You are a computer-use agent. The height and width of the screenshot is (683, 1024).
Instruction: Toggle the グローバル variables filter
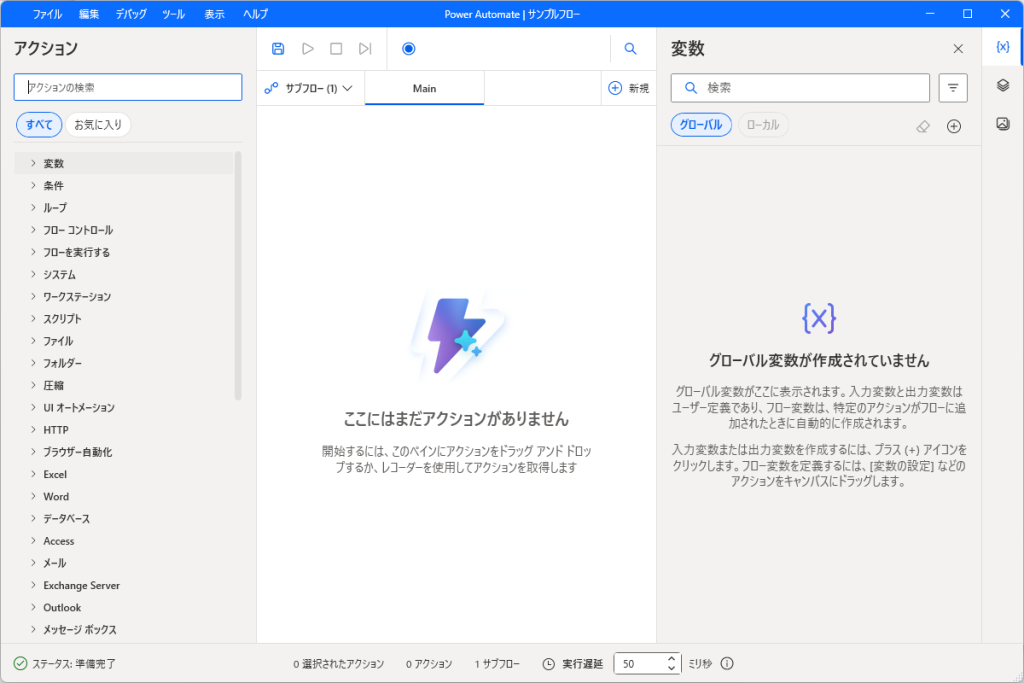701,125
